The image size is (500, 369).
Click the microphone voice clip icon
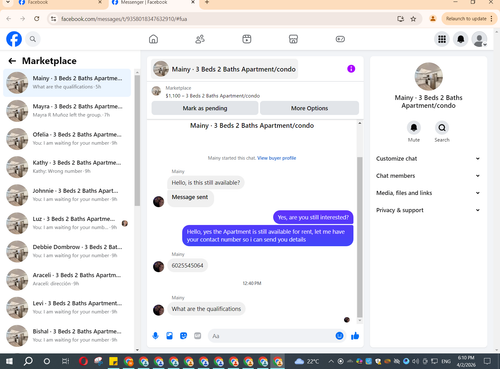[155, 336]
